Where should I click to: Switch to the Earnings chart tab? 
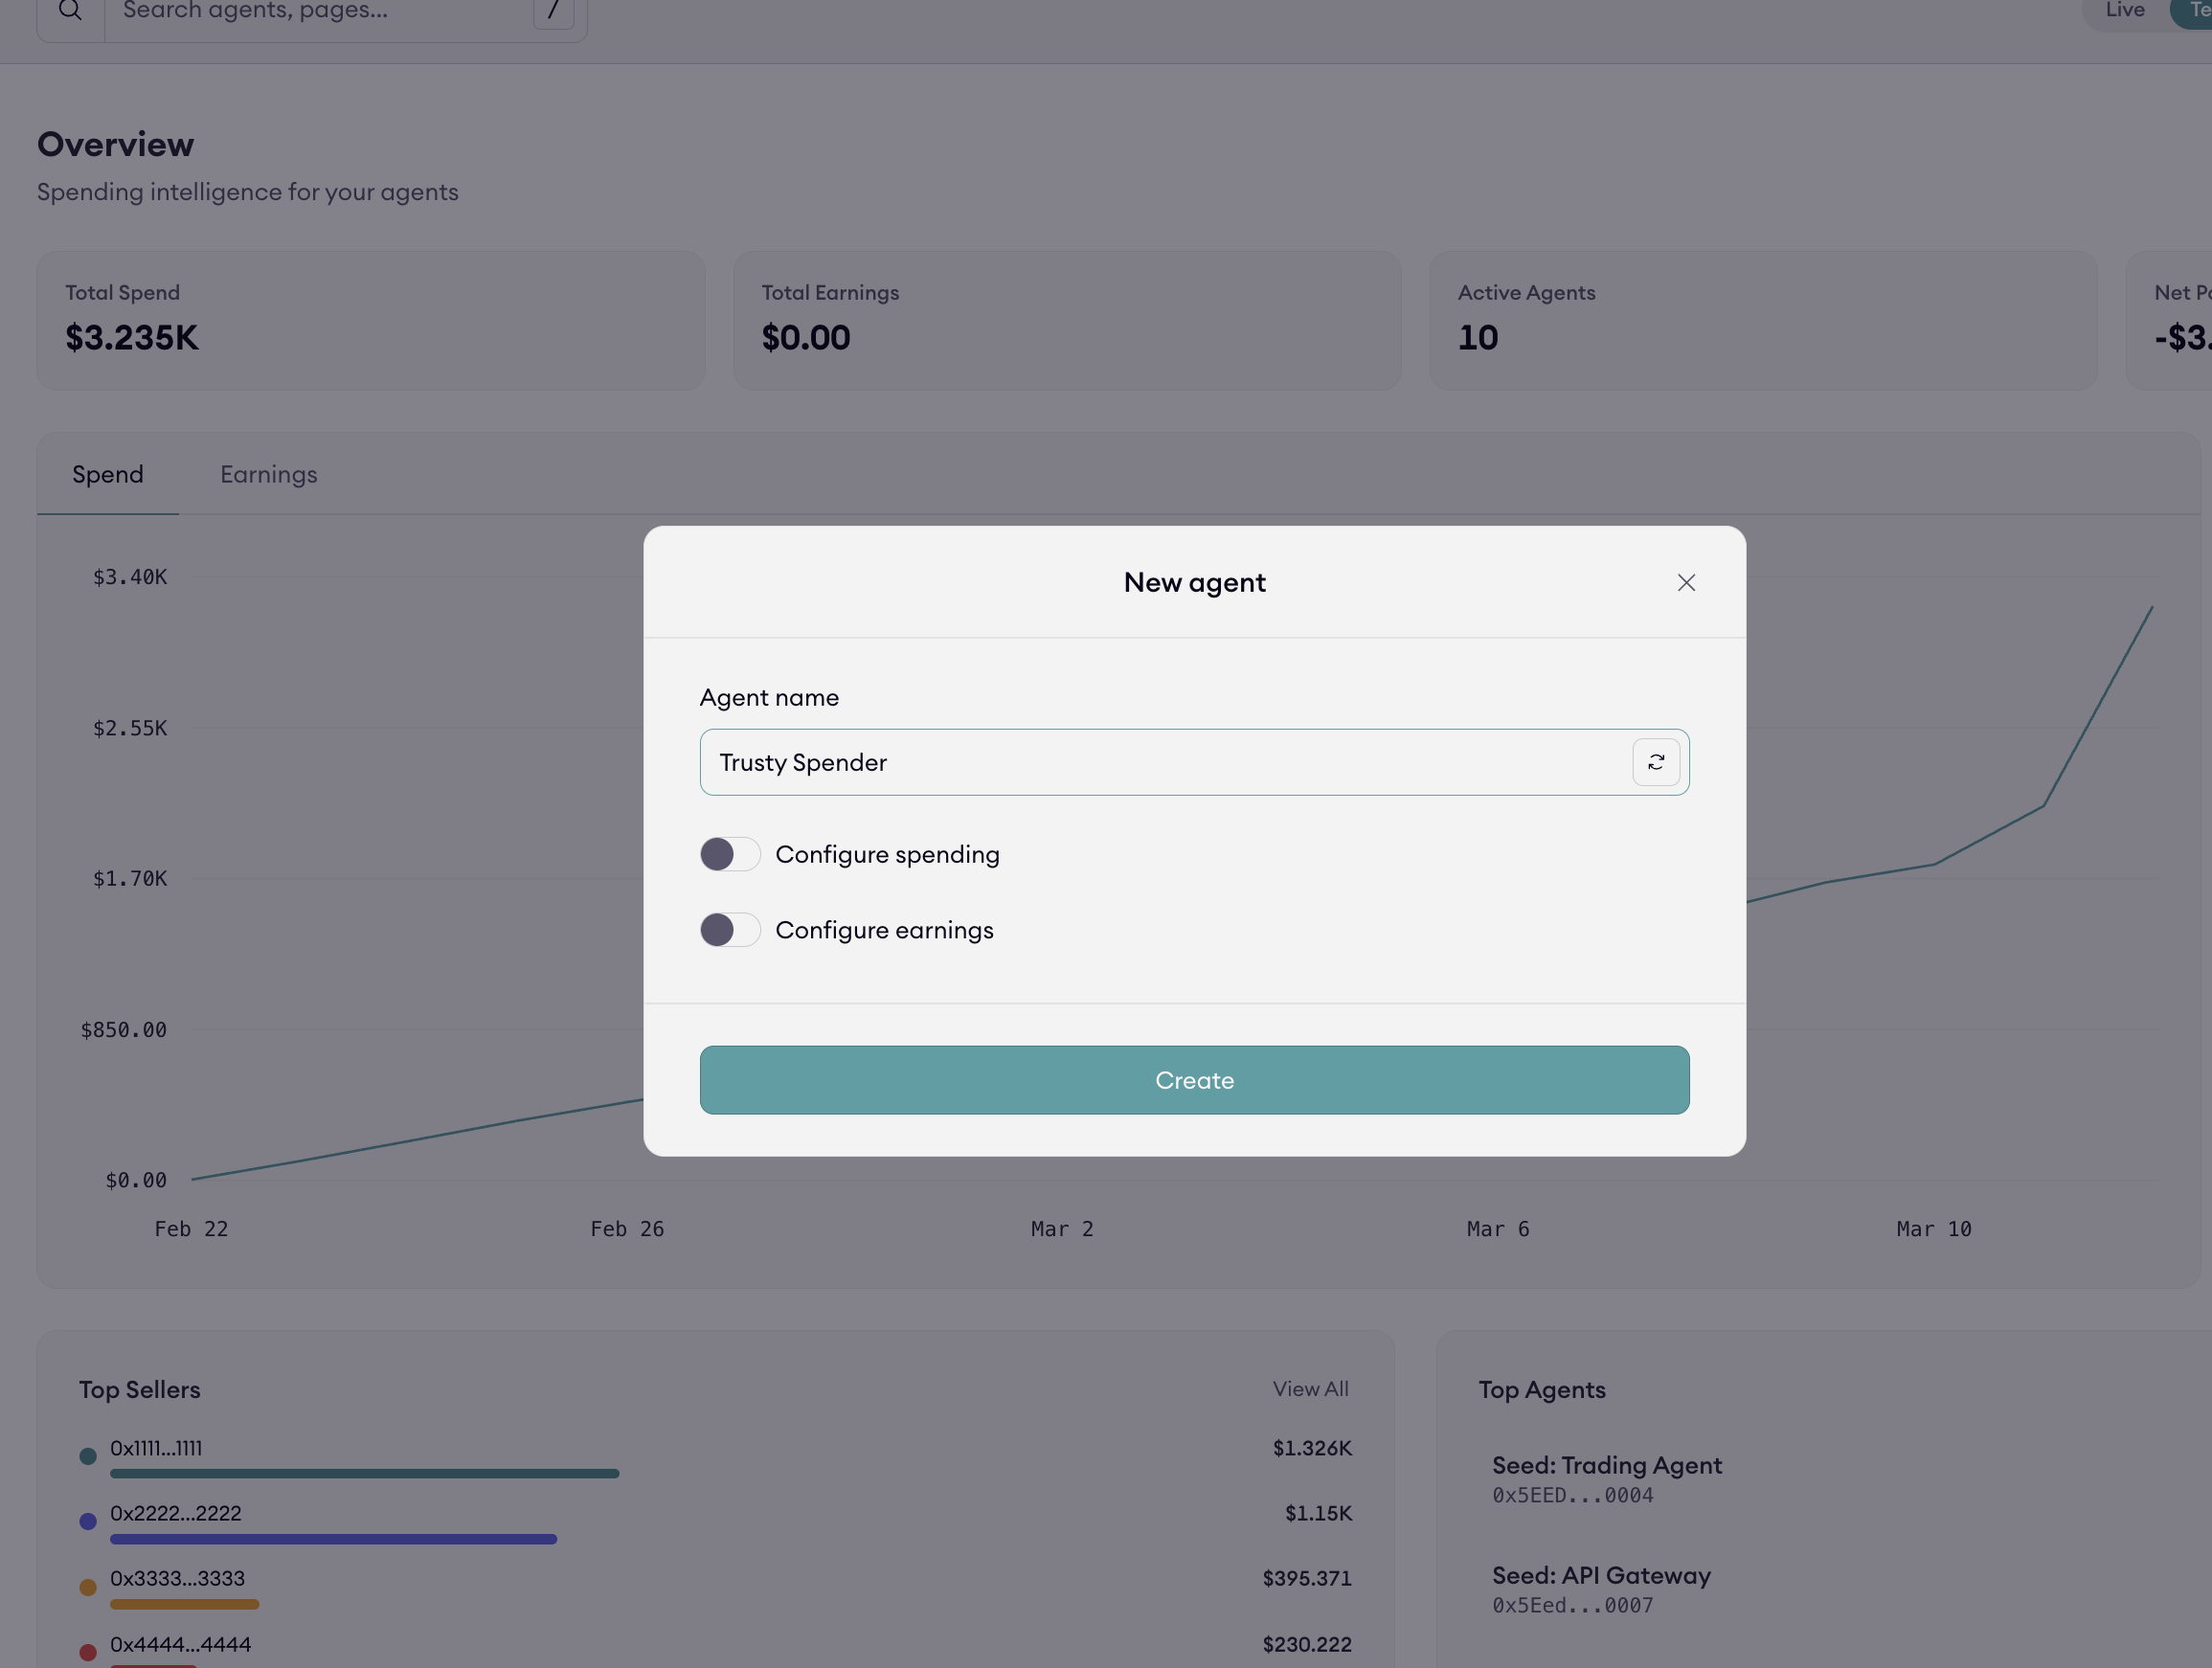click(x=268, y=475)
